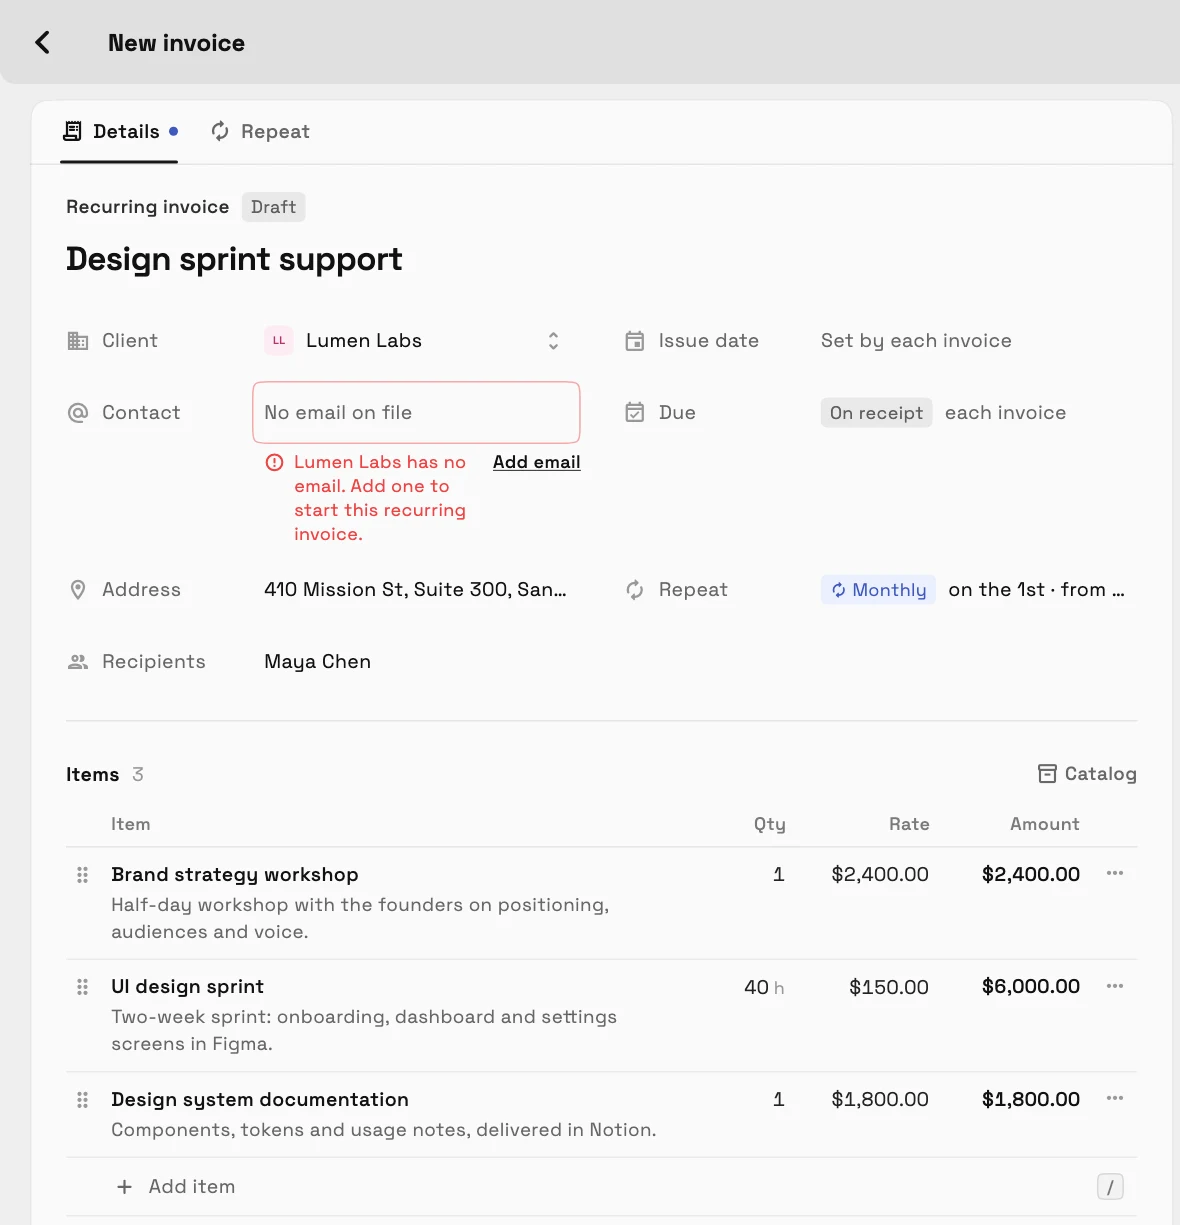
Task: Open more options for Brand strategy workshop
Action: tap(1115, 874)
